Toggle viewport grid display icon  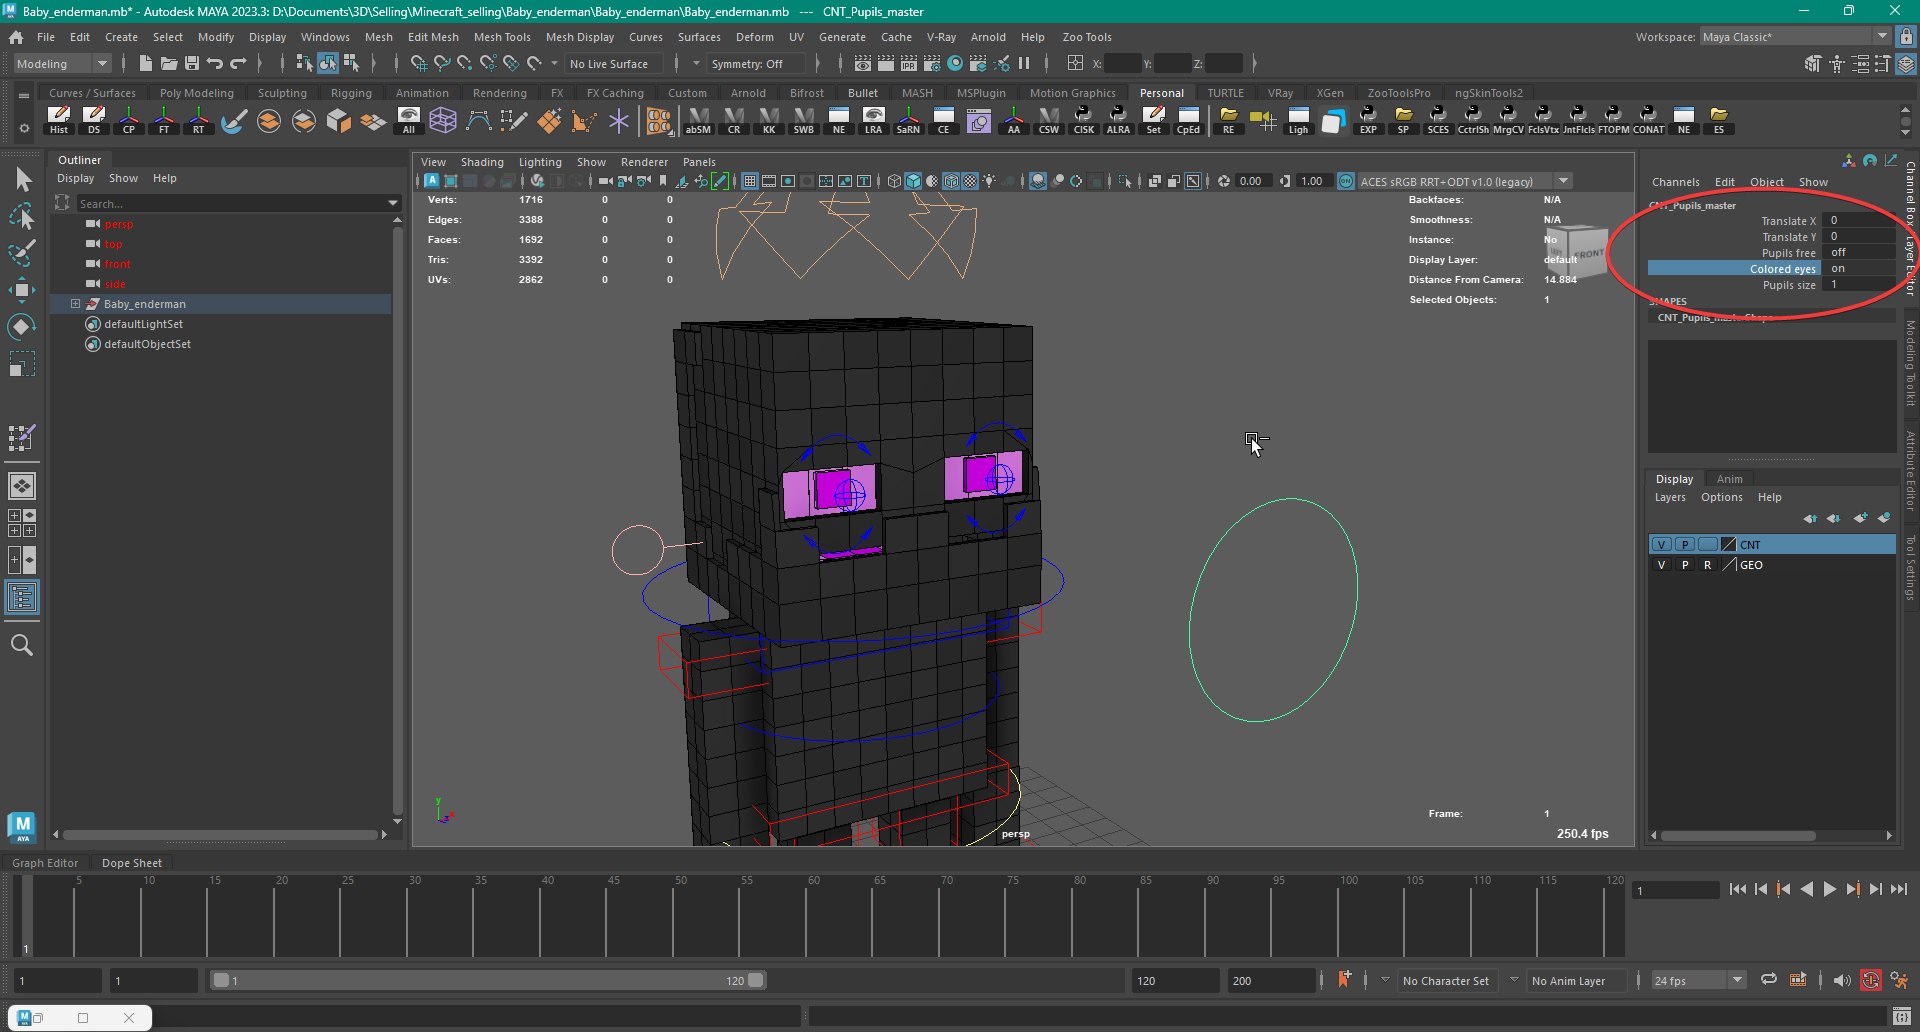point(749,181)
